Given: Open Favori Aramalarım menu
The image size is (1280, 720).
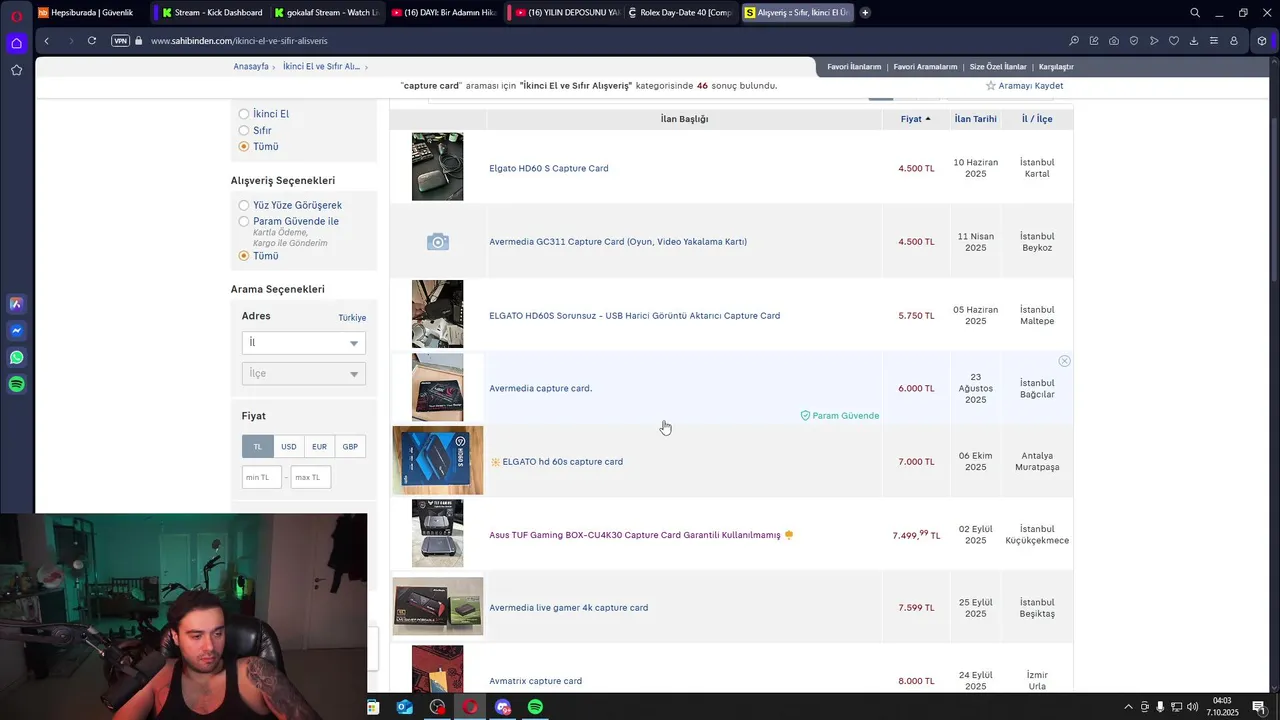Looking at the screenshot, I should [925, 67].
